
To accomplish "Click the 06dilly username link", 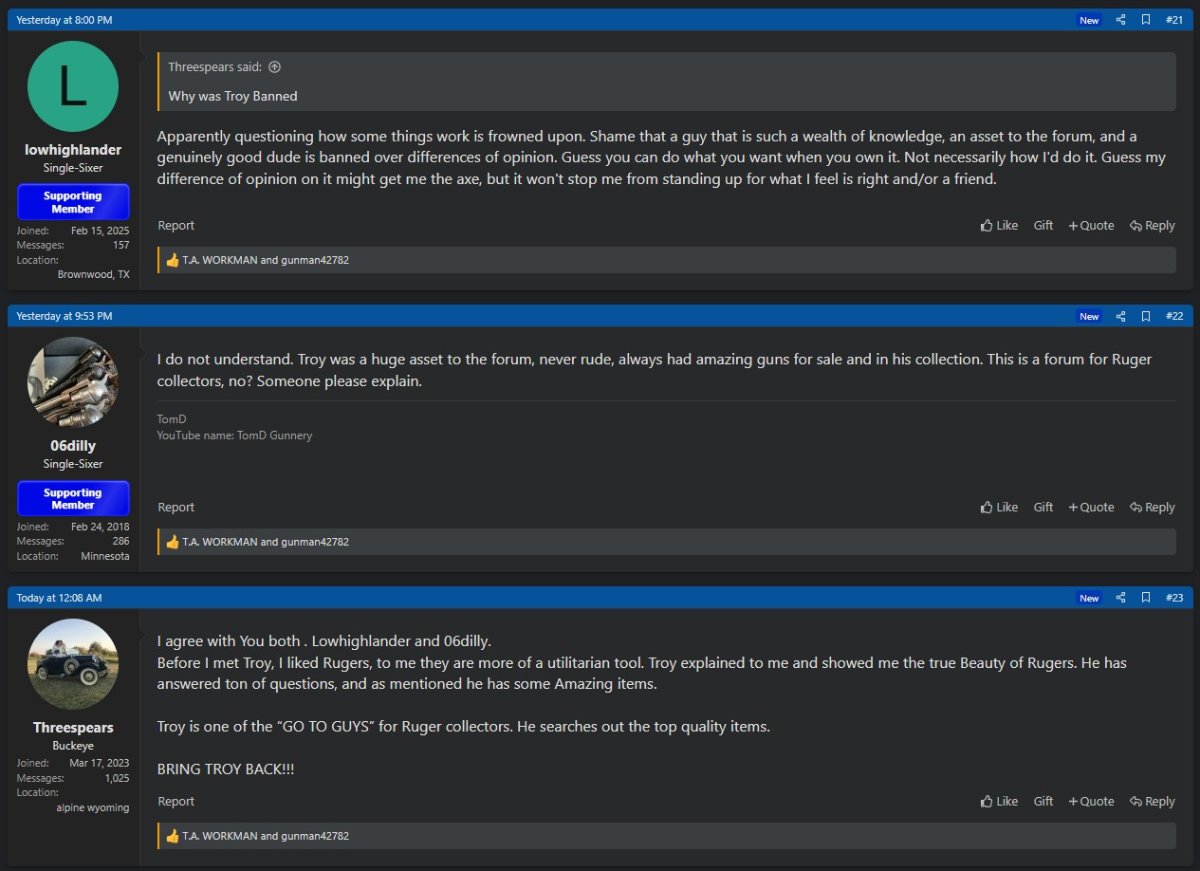I will coord(73,446).
